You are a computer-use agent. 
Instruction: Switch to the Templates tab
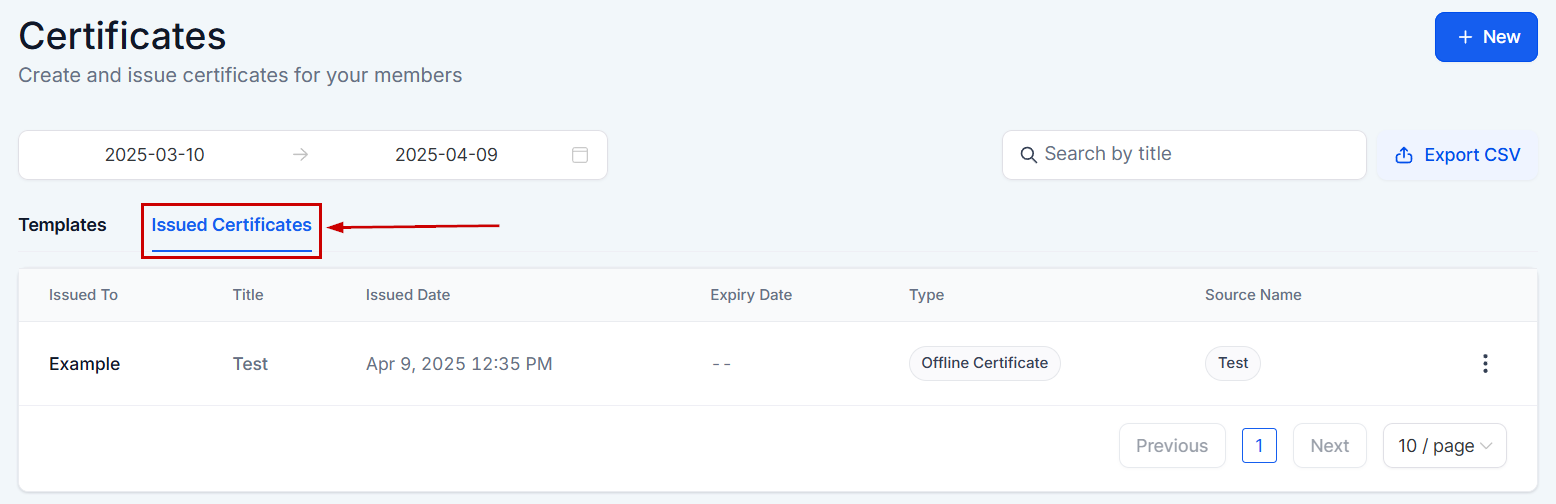click(62, 225)
